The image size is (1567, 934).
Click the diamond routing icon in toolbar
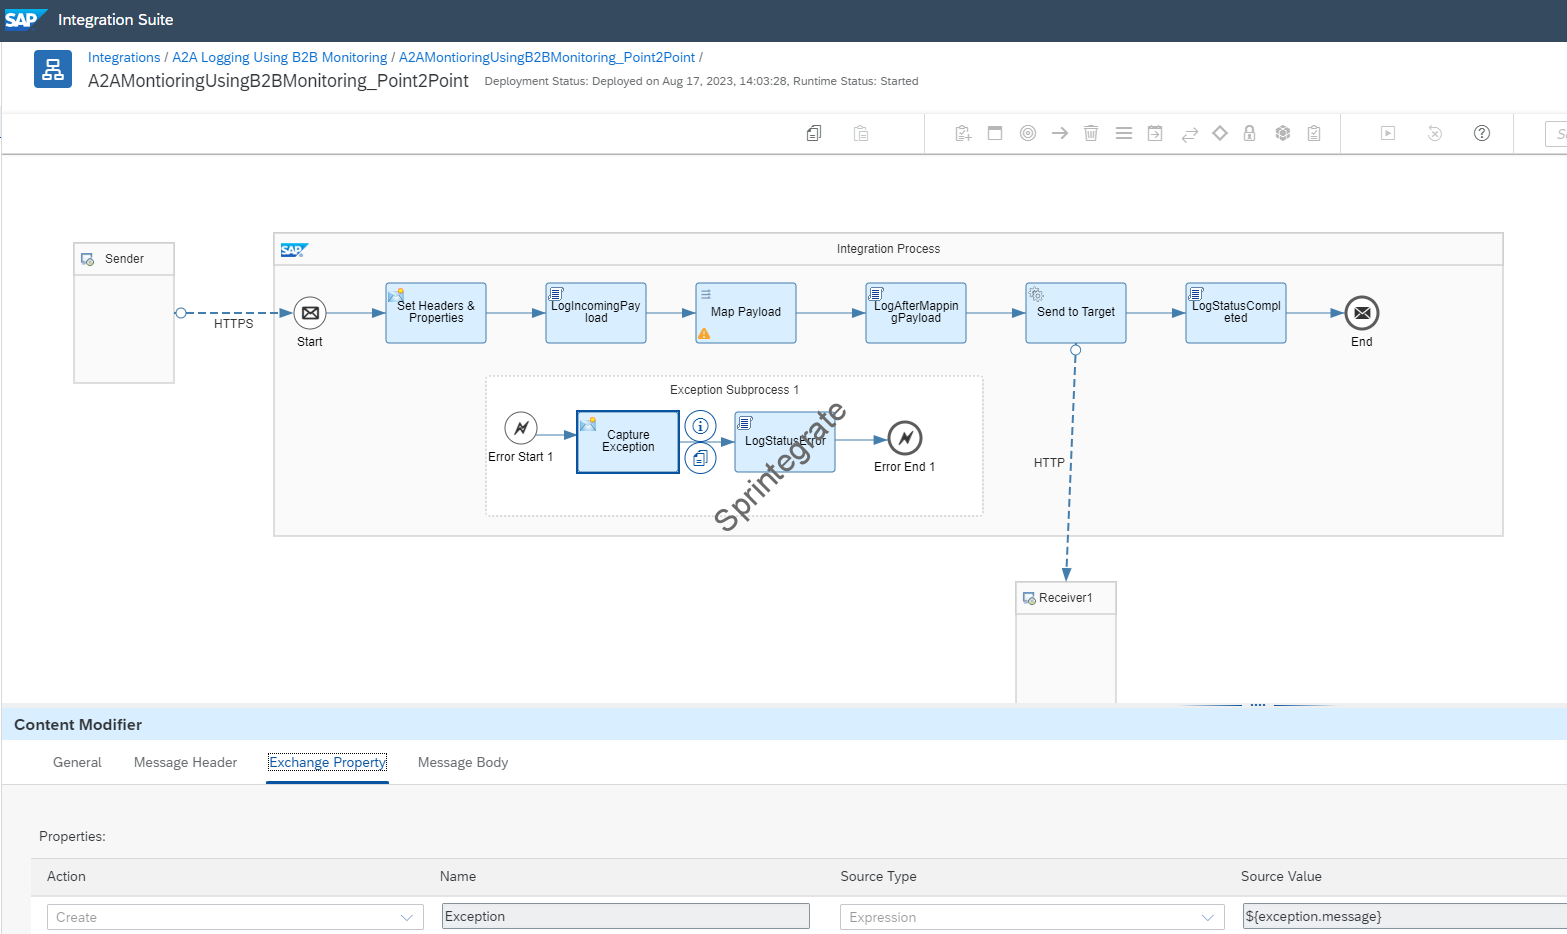point(1220,133)
